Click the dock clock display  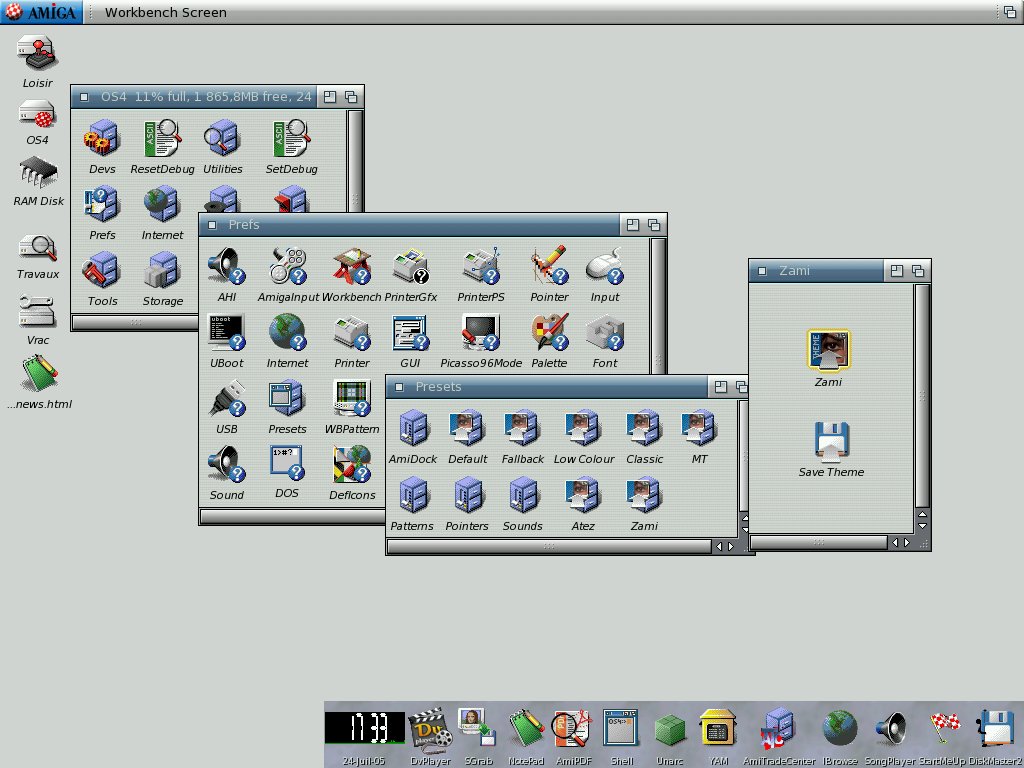(x=364, y=727)
